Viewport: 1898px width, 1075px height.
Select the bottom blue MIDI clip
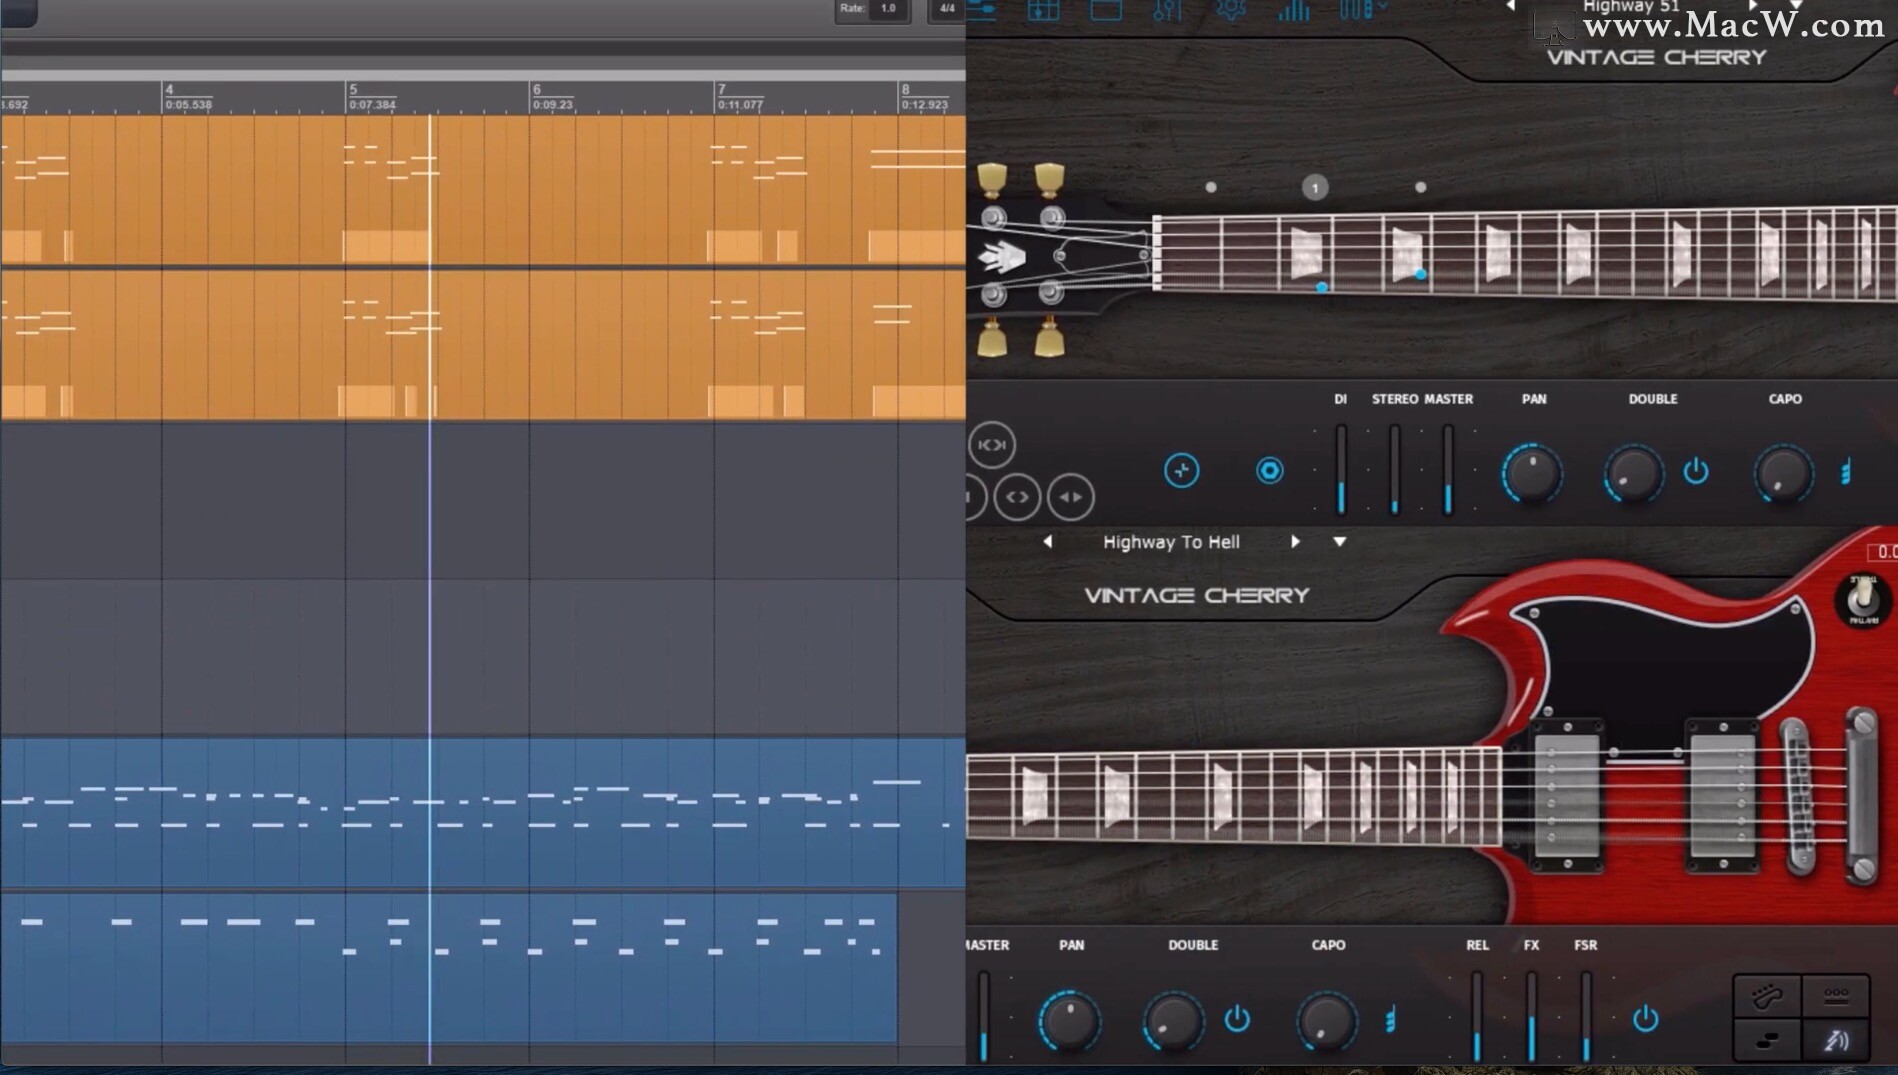(448, 968)
